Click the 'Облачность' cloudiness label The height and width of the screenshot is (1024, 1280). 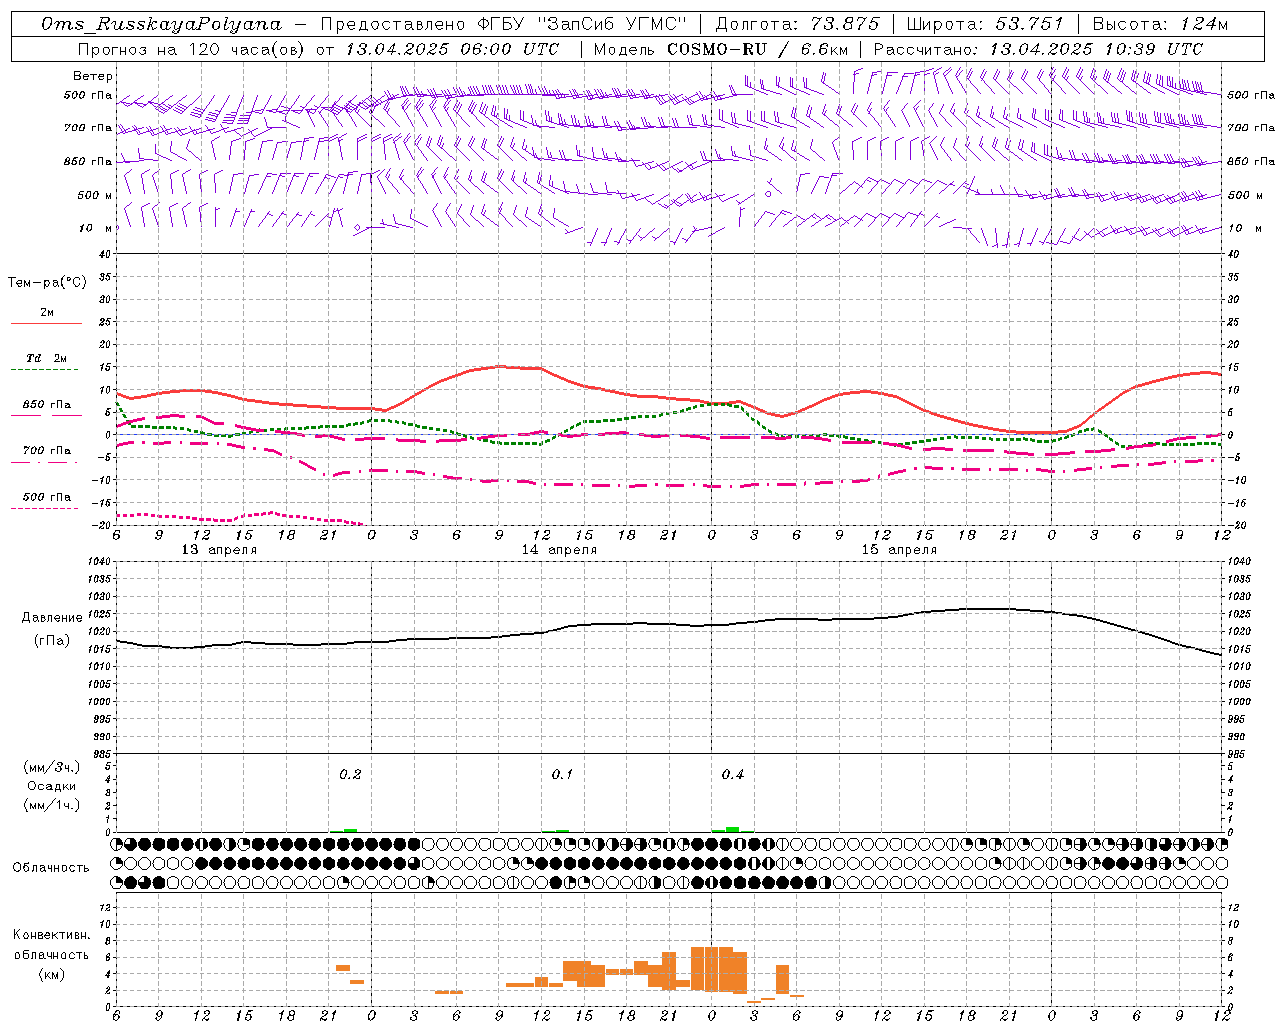[51, 868]
